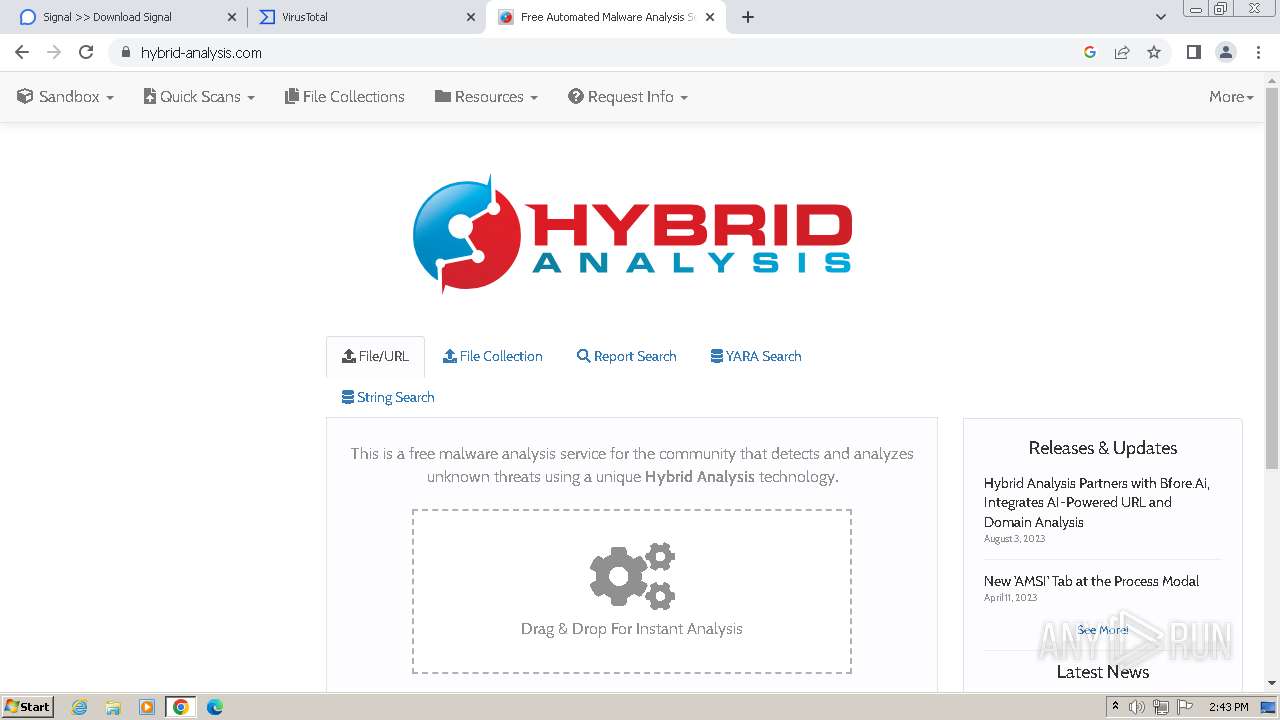Viewport: 1280px width, 720px height.
Task: Select String Search tab
Action: [388, 397]
